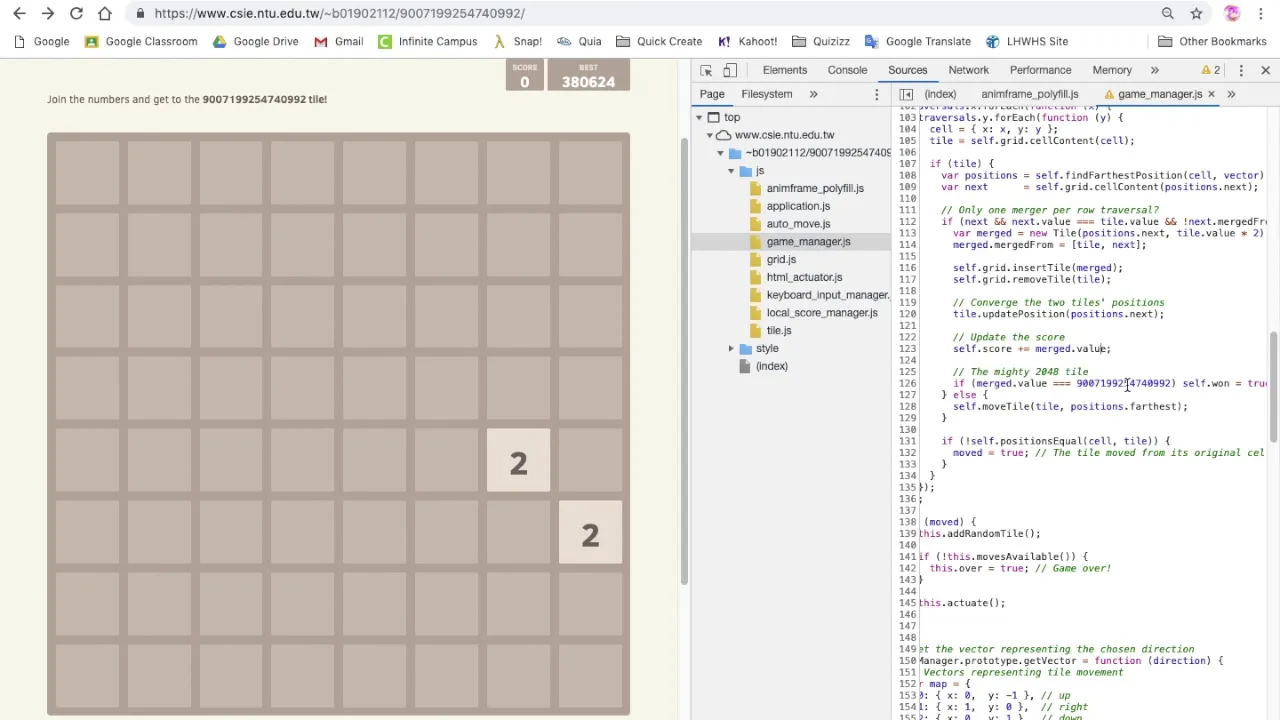Hide the navigator sidebar toggle icon

click(906, 94)
